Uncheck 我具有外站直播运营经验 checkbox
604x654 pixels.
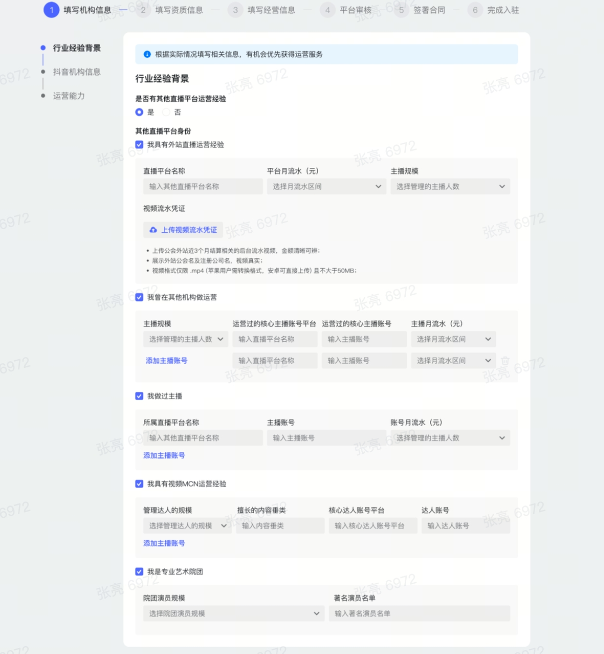point(139,144)
